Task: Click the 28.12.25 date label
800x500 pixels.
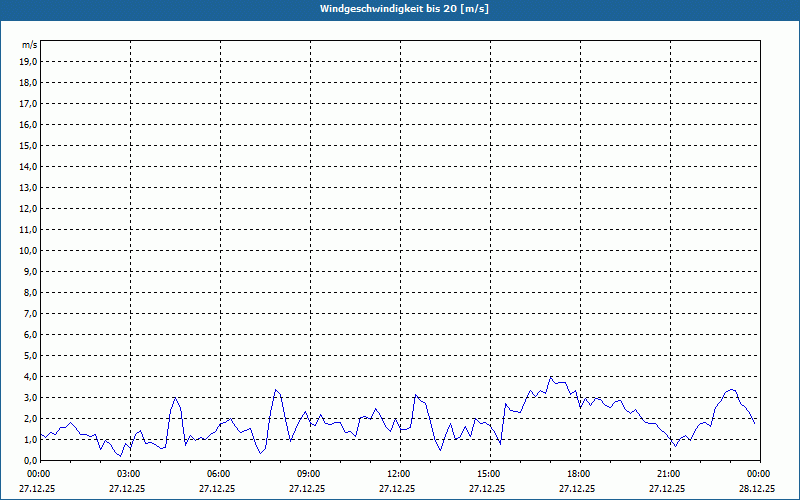Action: 757,489
